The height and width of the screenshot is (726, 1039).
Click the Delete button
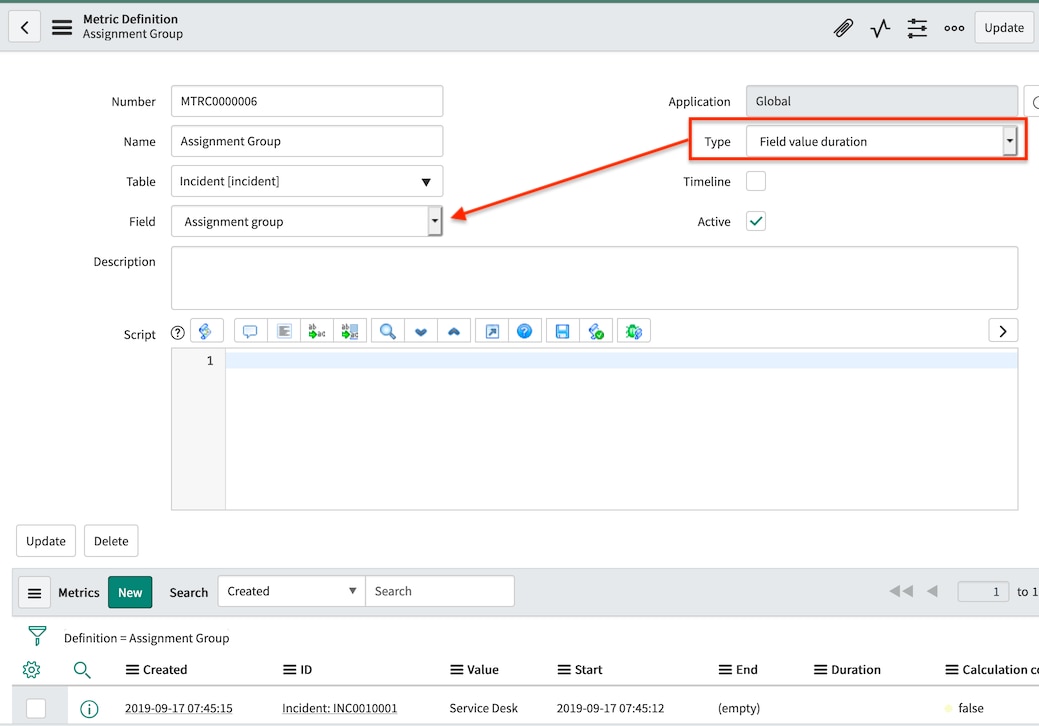click(111, 541)
